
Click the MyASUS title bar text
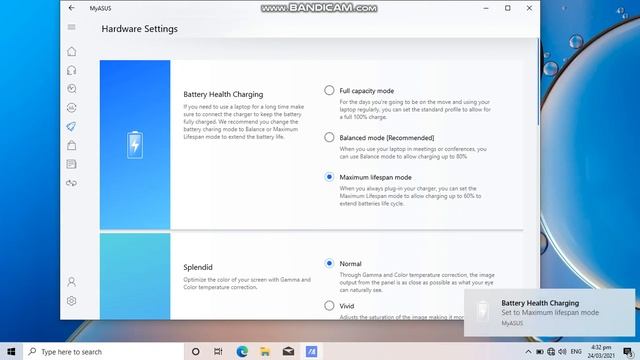pos(100,8)
